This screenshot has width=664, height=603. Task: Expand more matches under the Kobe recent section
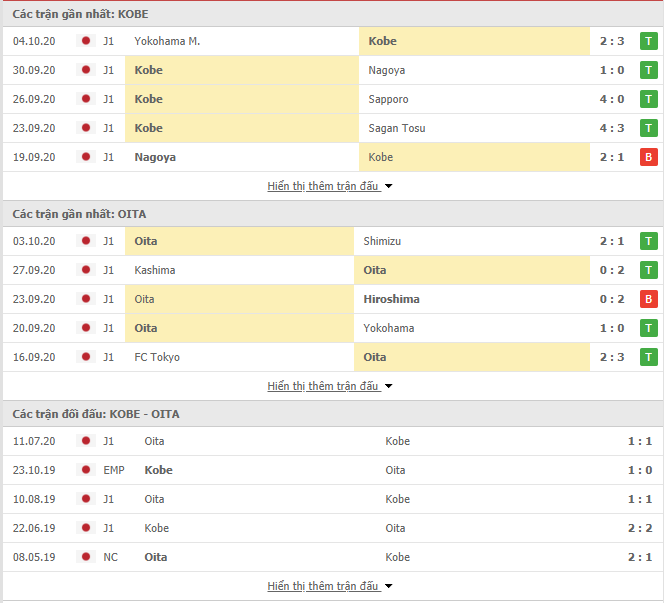(x=329, y=186)
